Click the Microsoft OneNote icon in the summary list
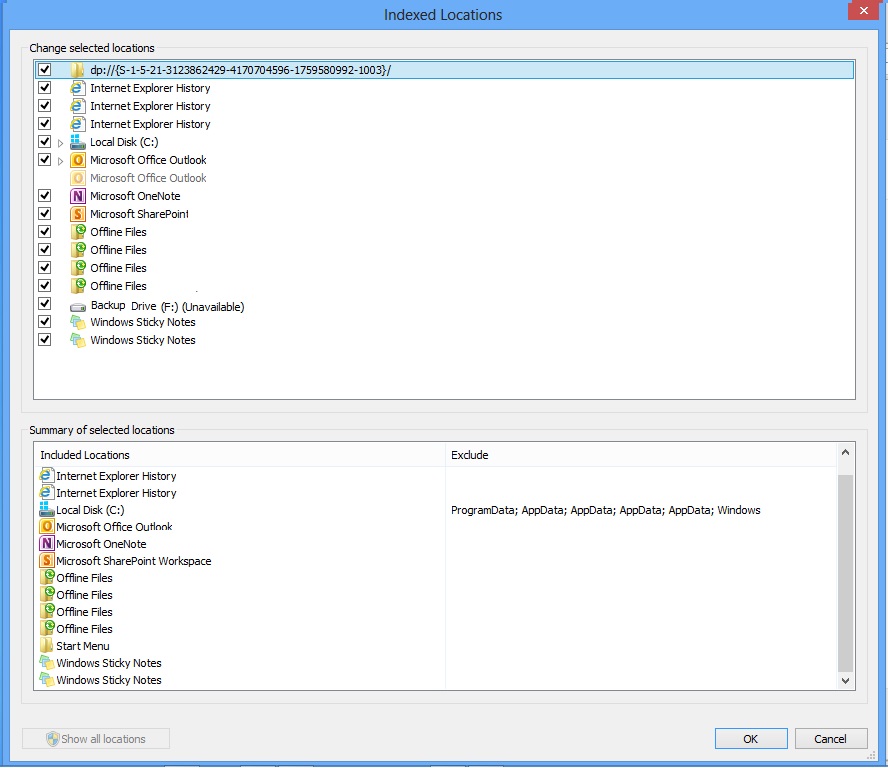The height and width of the screenshot is (768, 888). pyautogui.click(x=46, y=544)
